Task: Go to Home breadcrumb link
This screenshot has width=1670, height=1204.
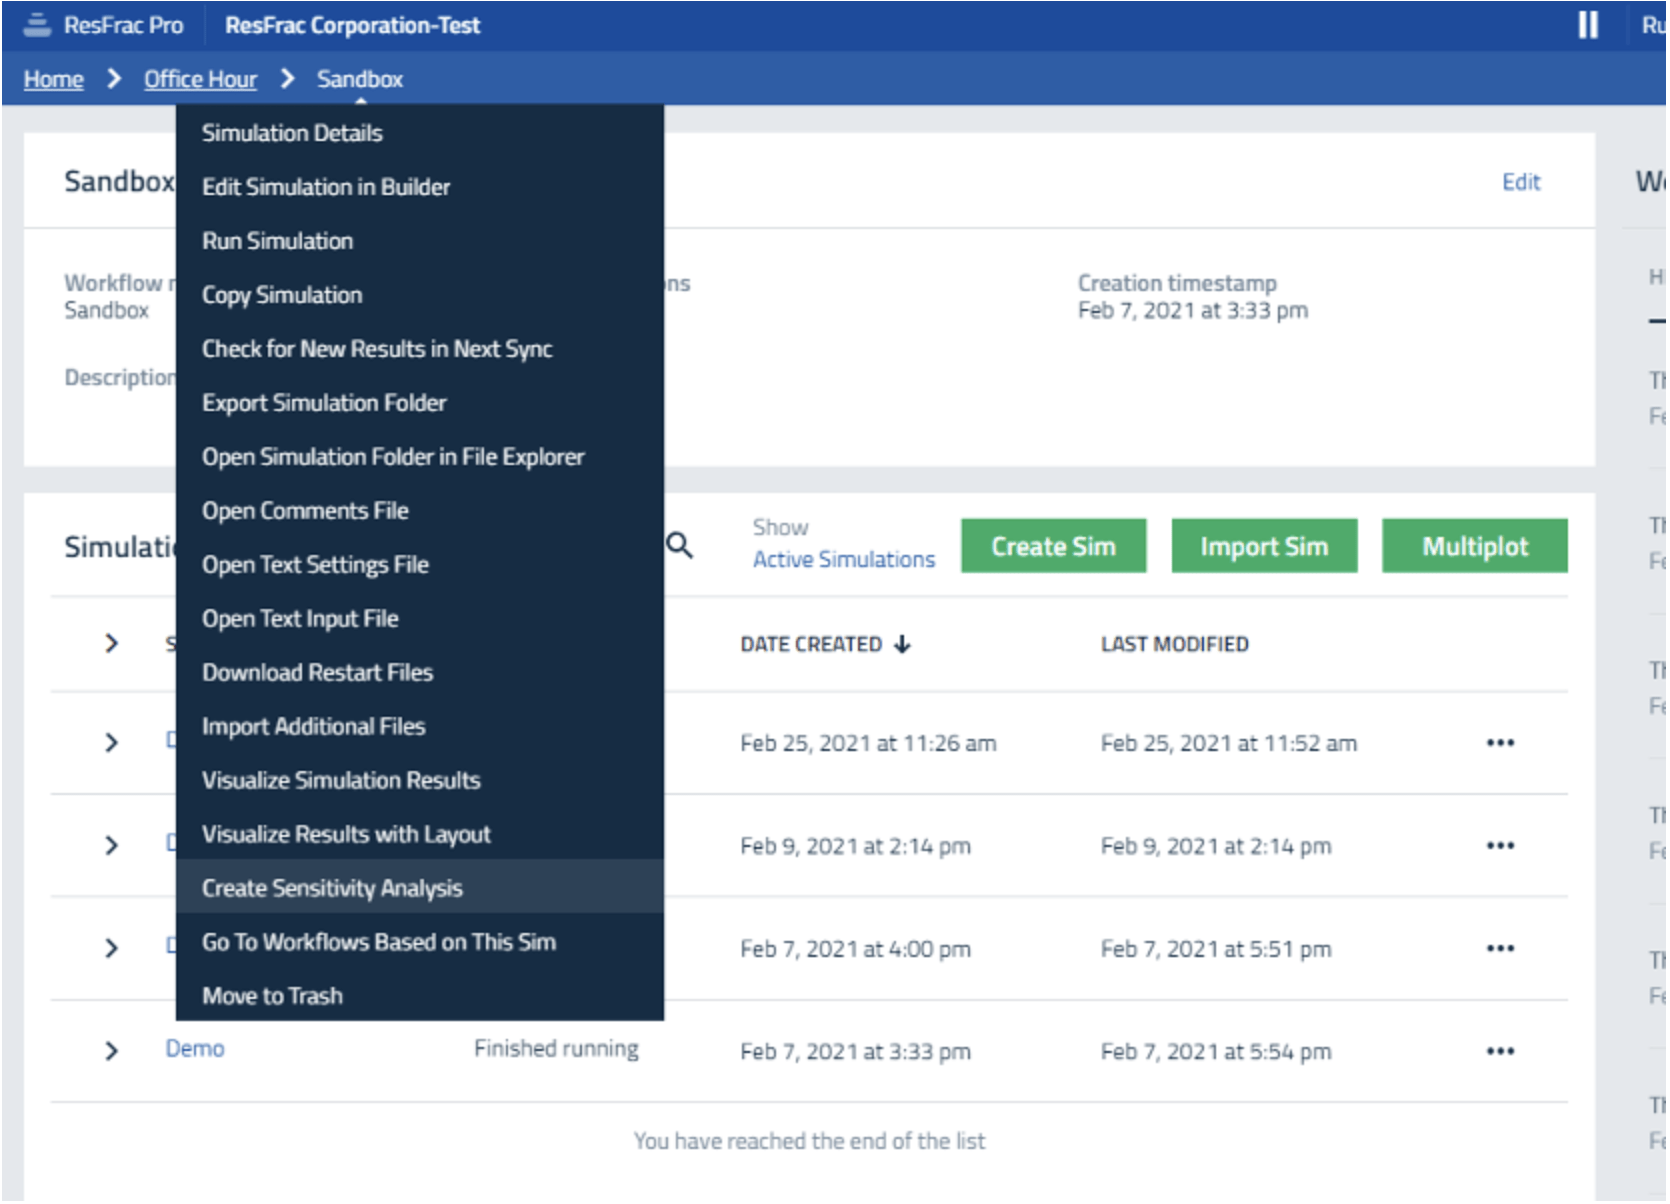Action: (x=54, y=79)
